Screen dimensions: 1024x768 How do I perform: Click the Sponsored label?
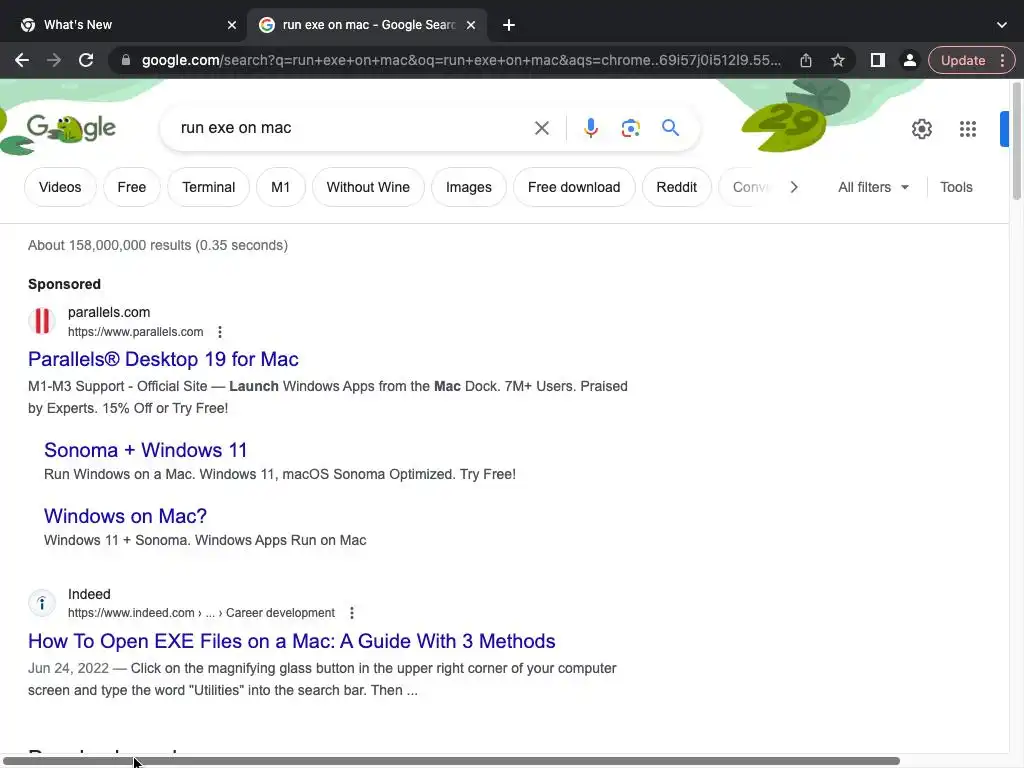tap(65, 284)
